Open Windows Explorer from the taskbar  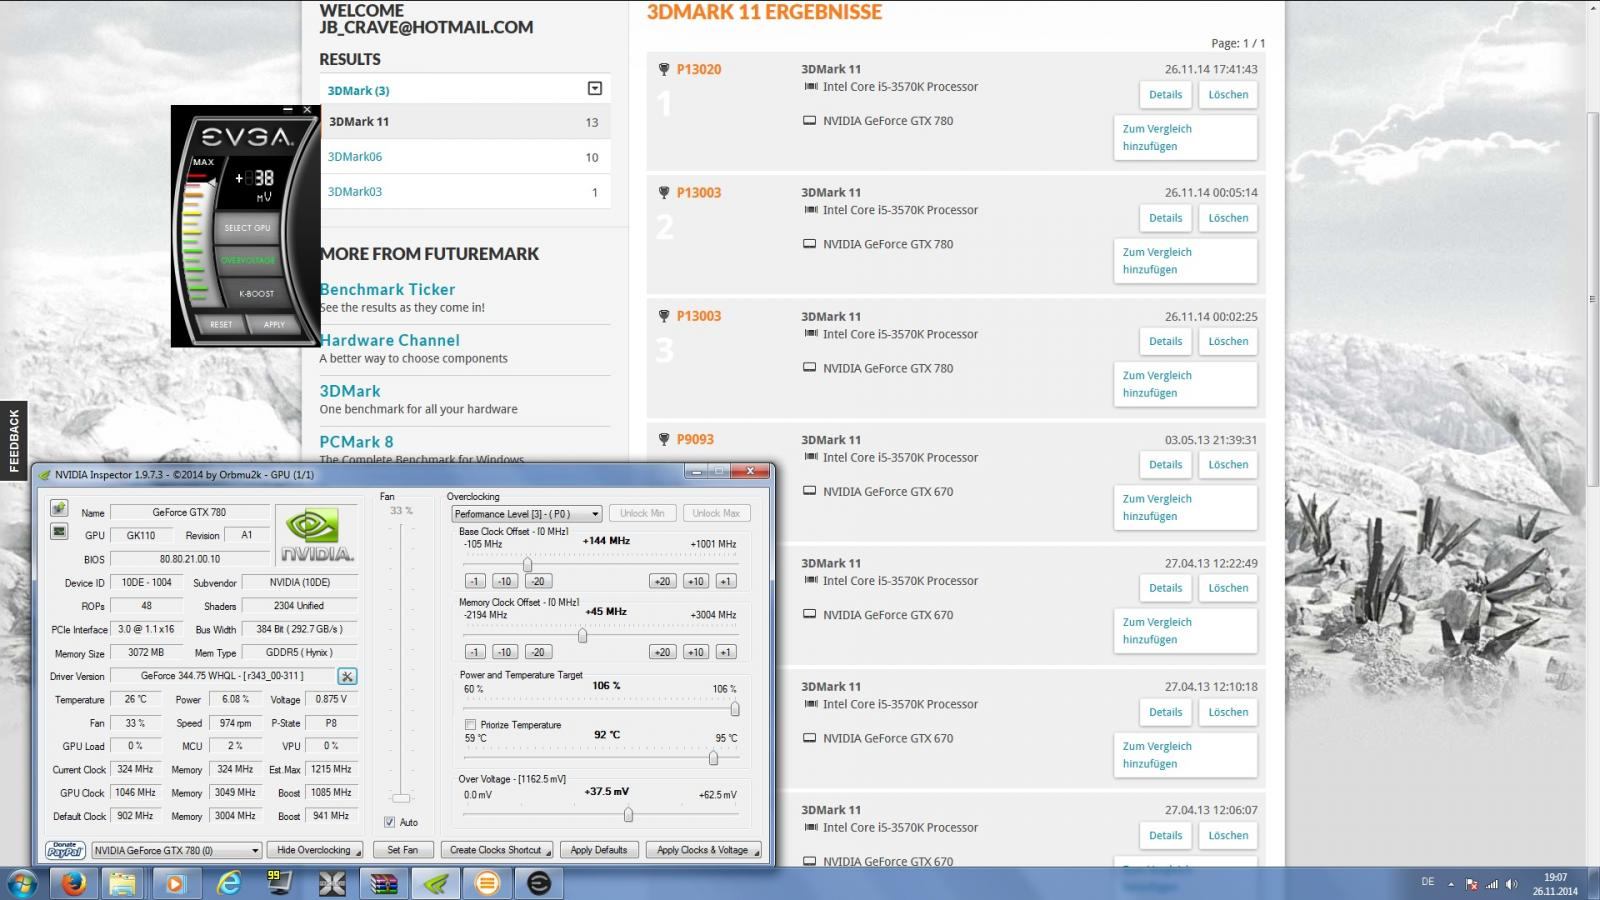(x=123, y=884)
